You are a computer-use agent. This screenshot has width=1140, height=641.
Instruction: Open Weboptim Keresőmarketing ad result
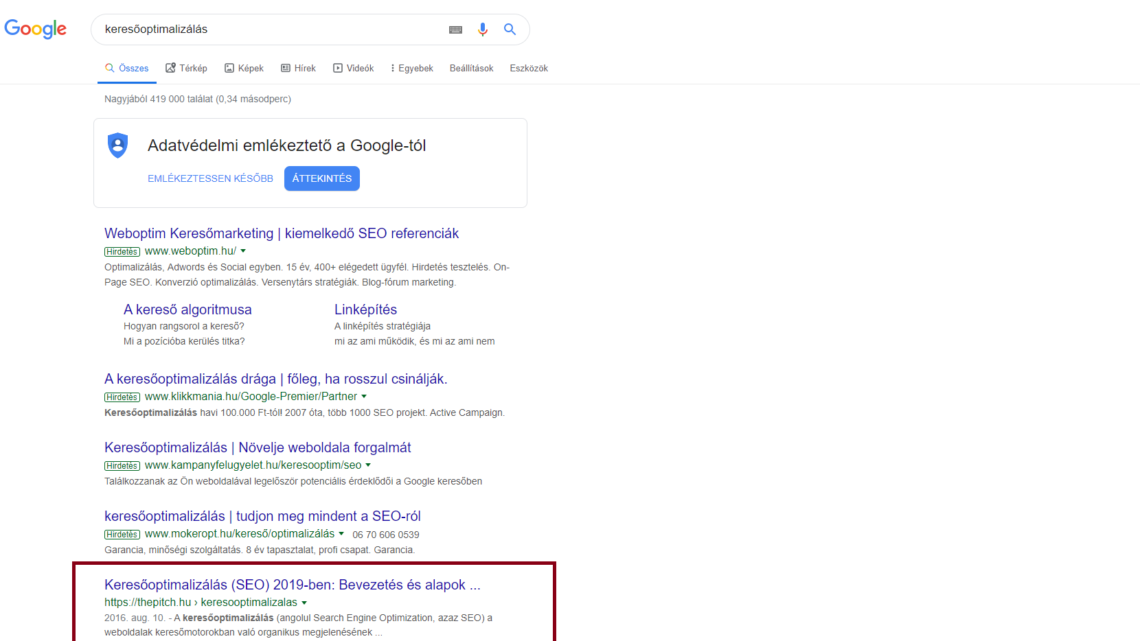pos(281,233)
